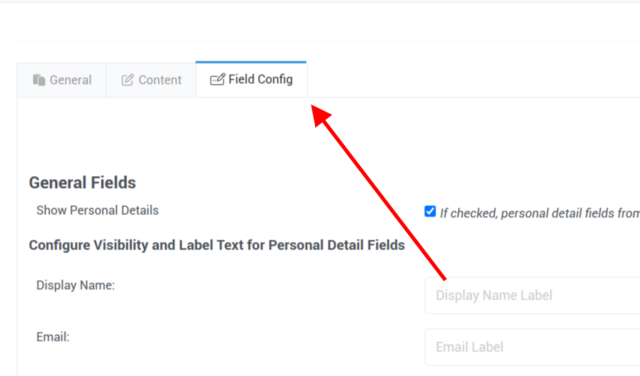Select the Field Config tab label
The width and height of the screenshot is (640, 376).
tap(260, 79)
